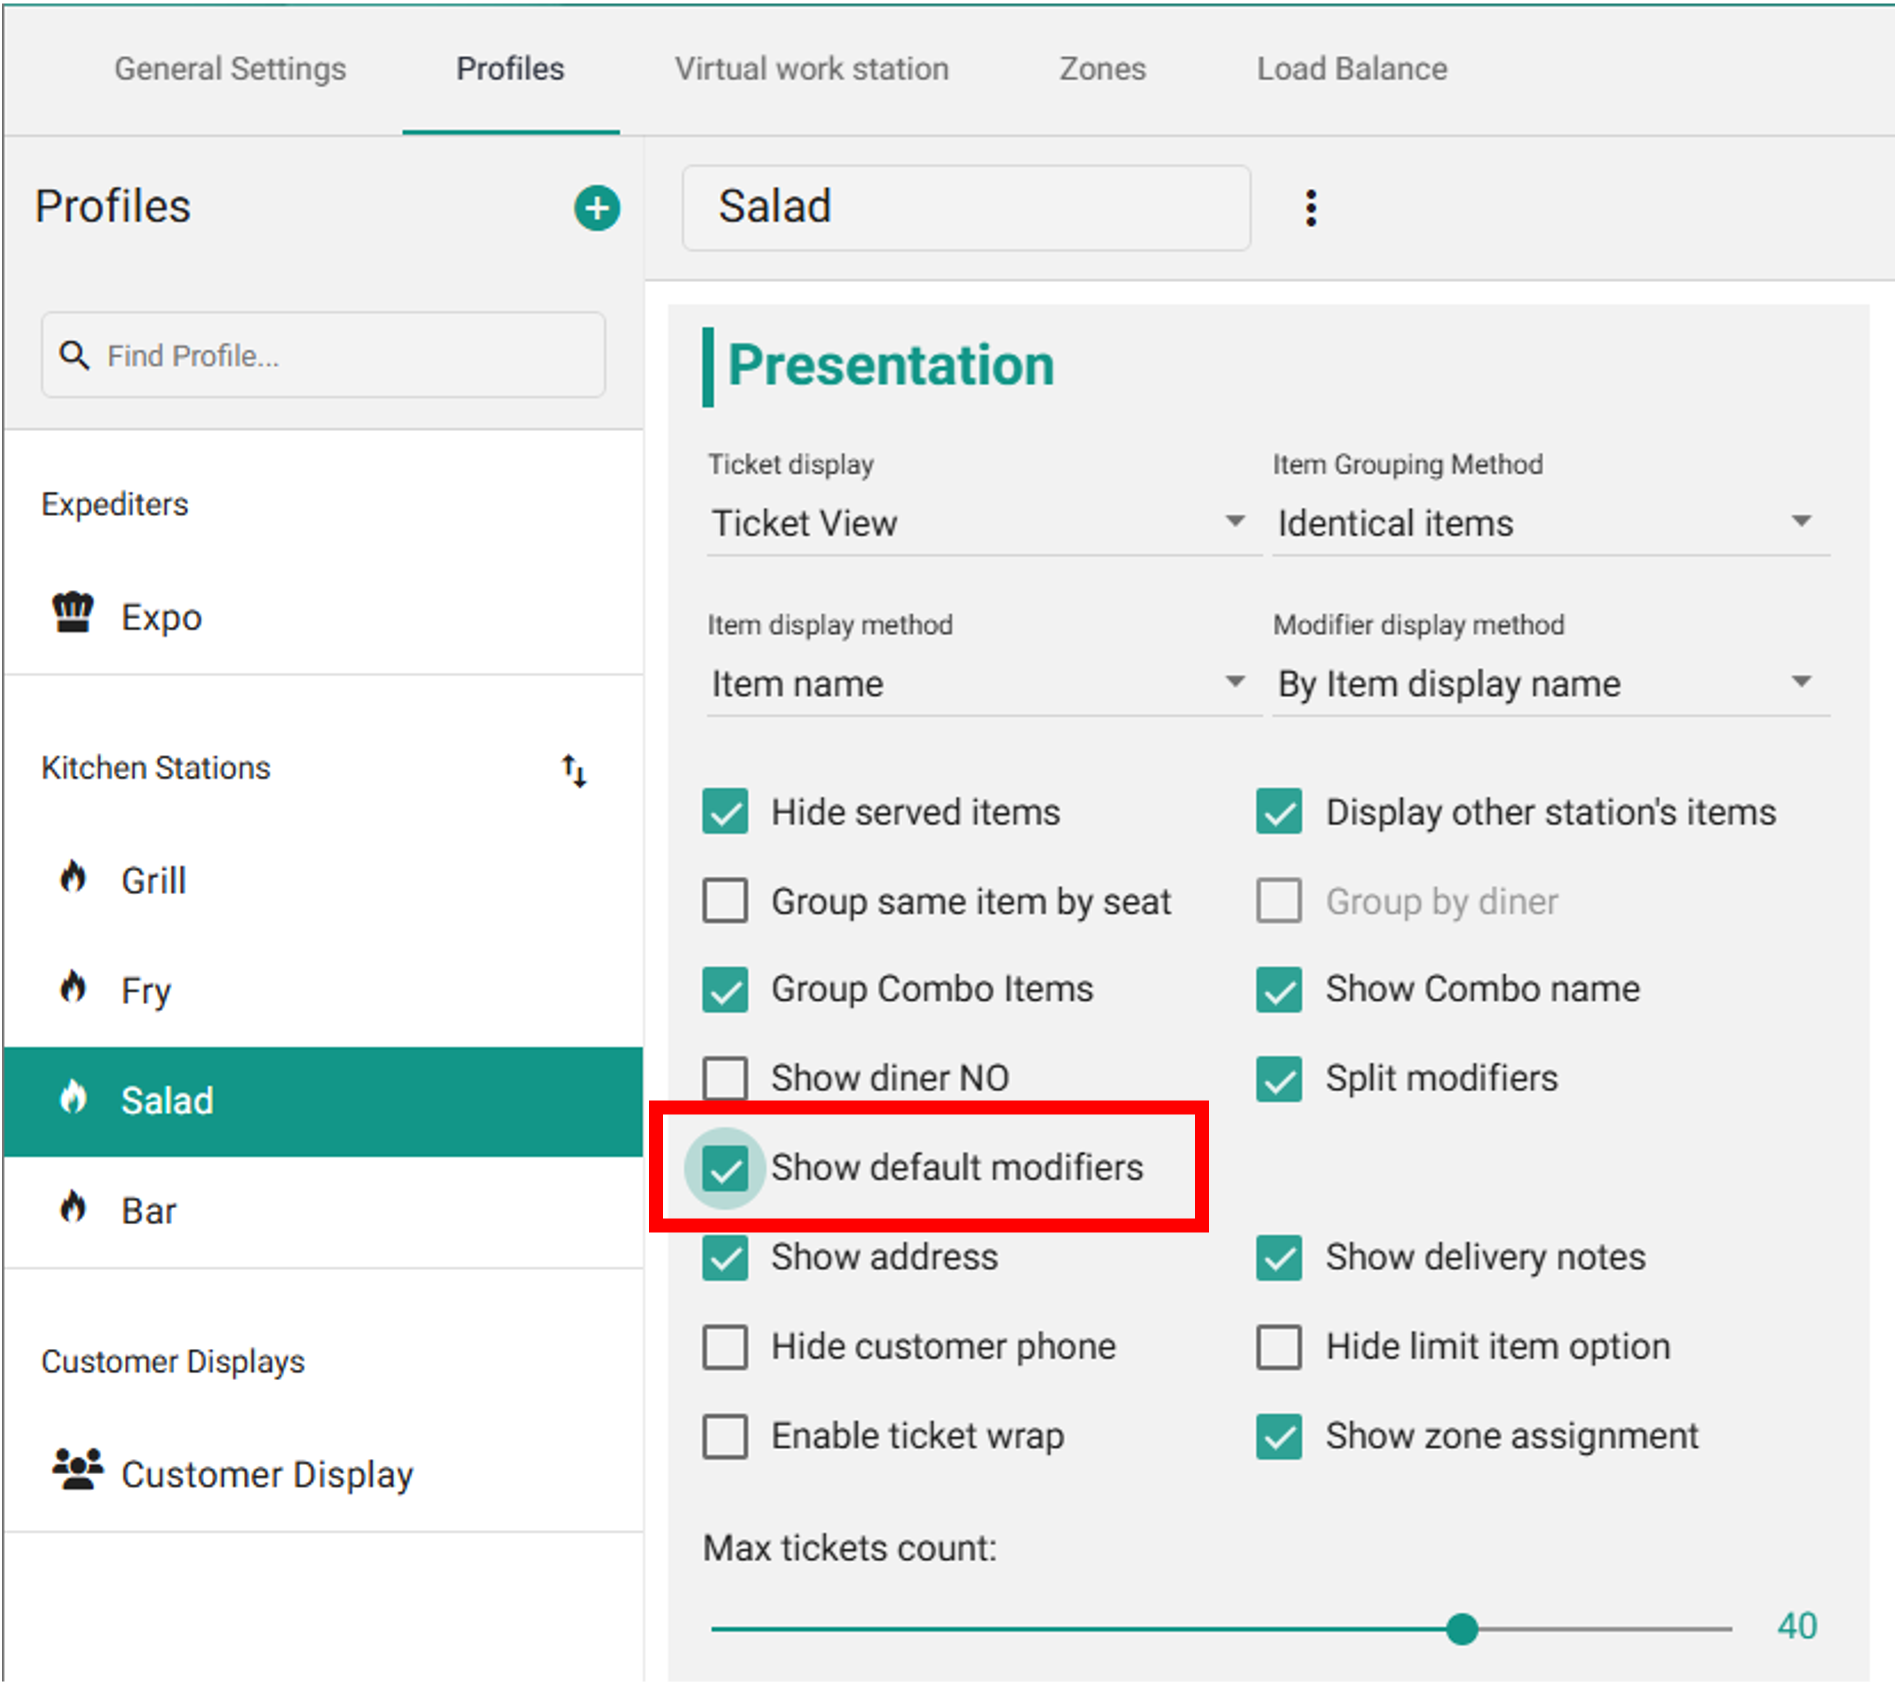The image size is (1897, 1682).
Task: Click the Max tickets count slider handle
Action: [x=1462, y=1628]
